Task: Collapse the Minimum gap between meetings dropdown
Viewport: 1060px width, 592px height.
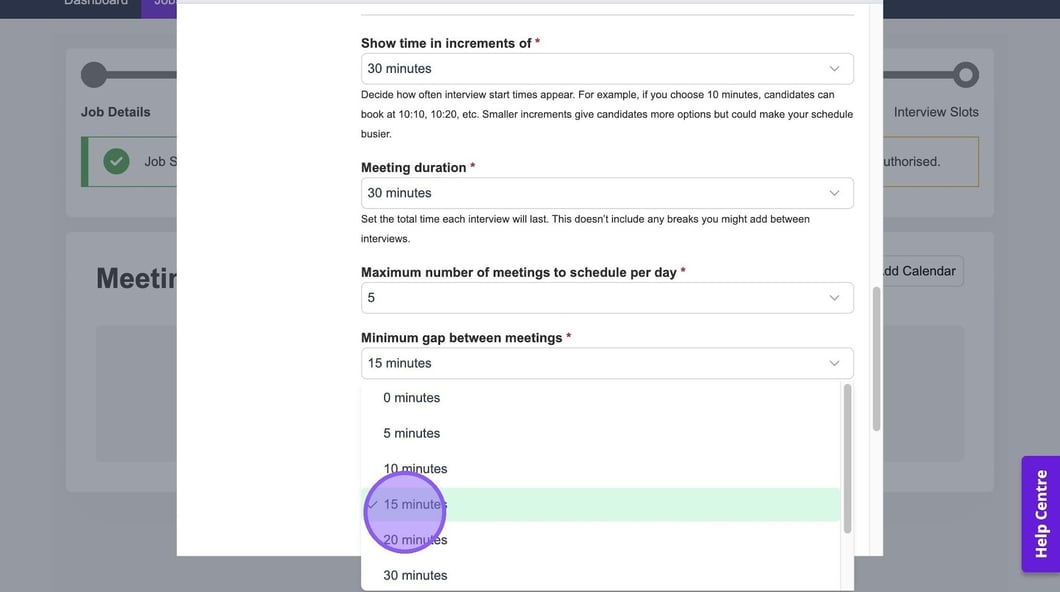Action: click(607, 363)
